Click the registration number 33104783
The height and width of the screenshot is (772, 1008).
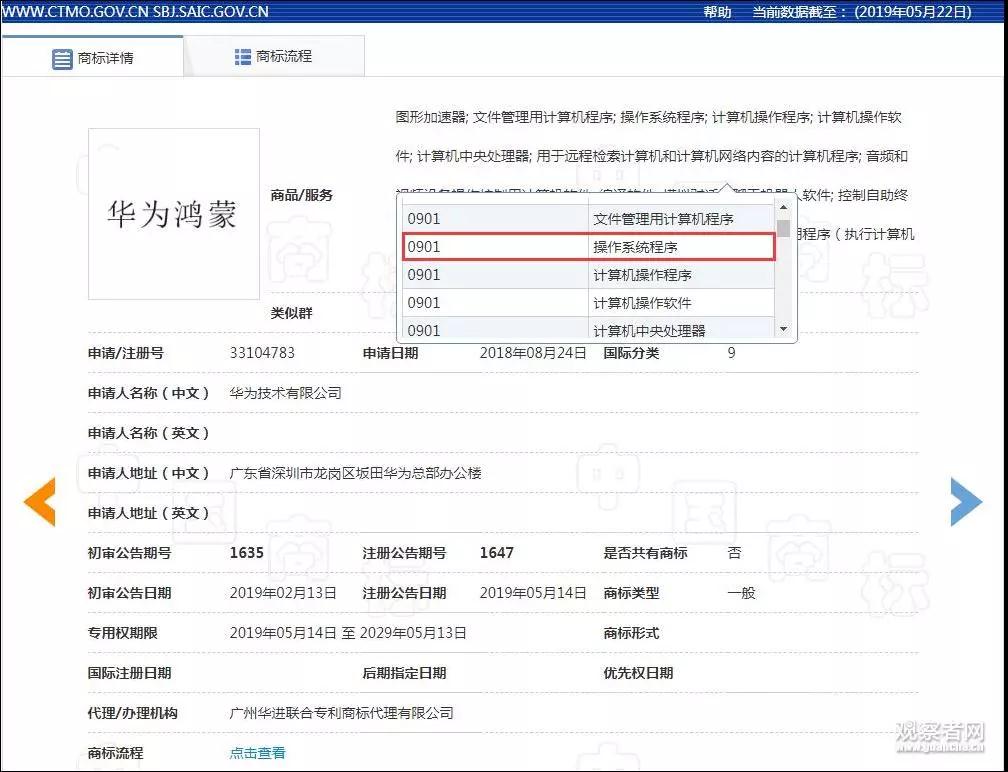tap(262, 353)
